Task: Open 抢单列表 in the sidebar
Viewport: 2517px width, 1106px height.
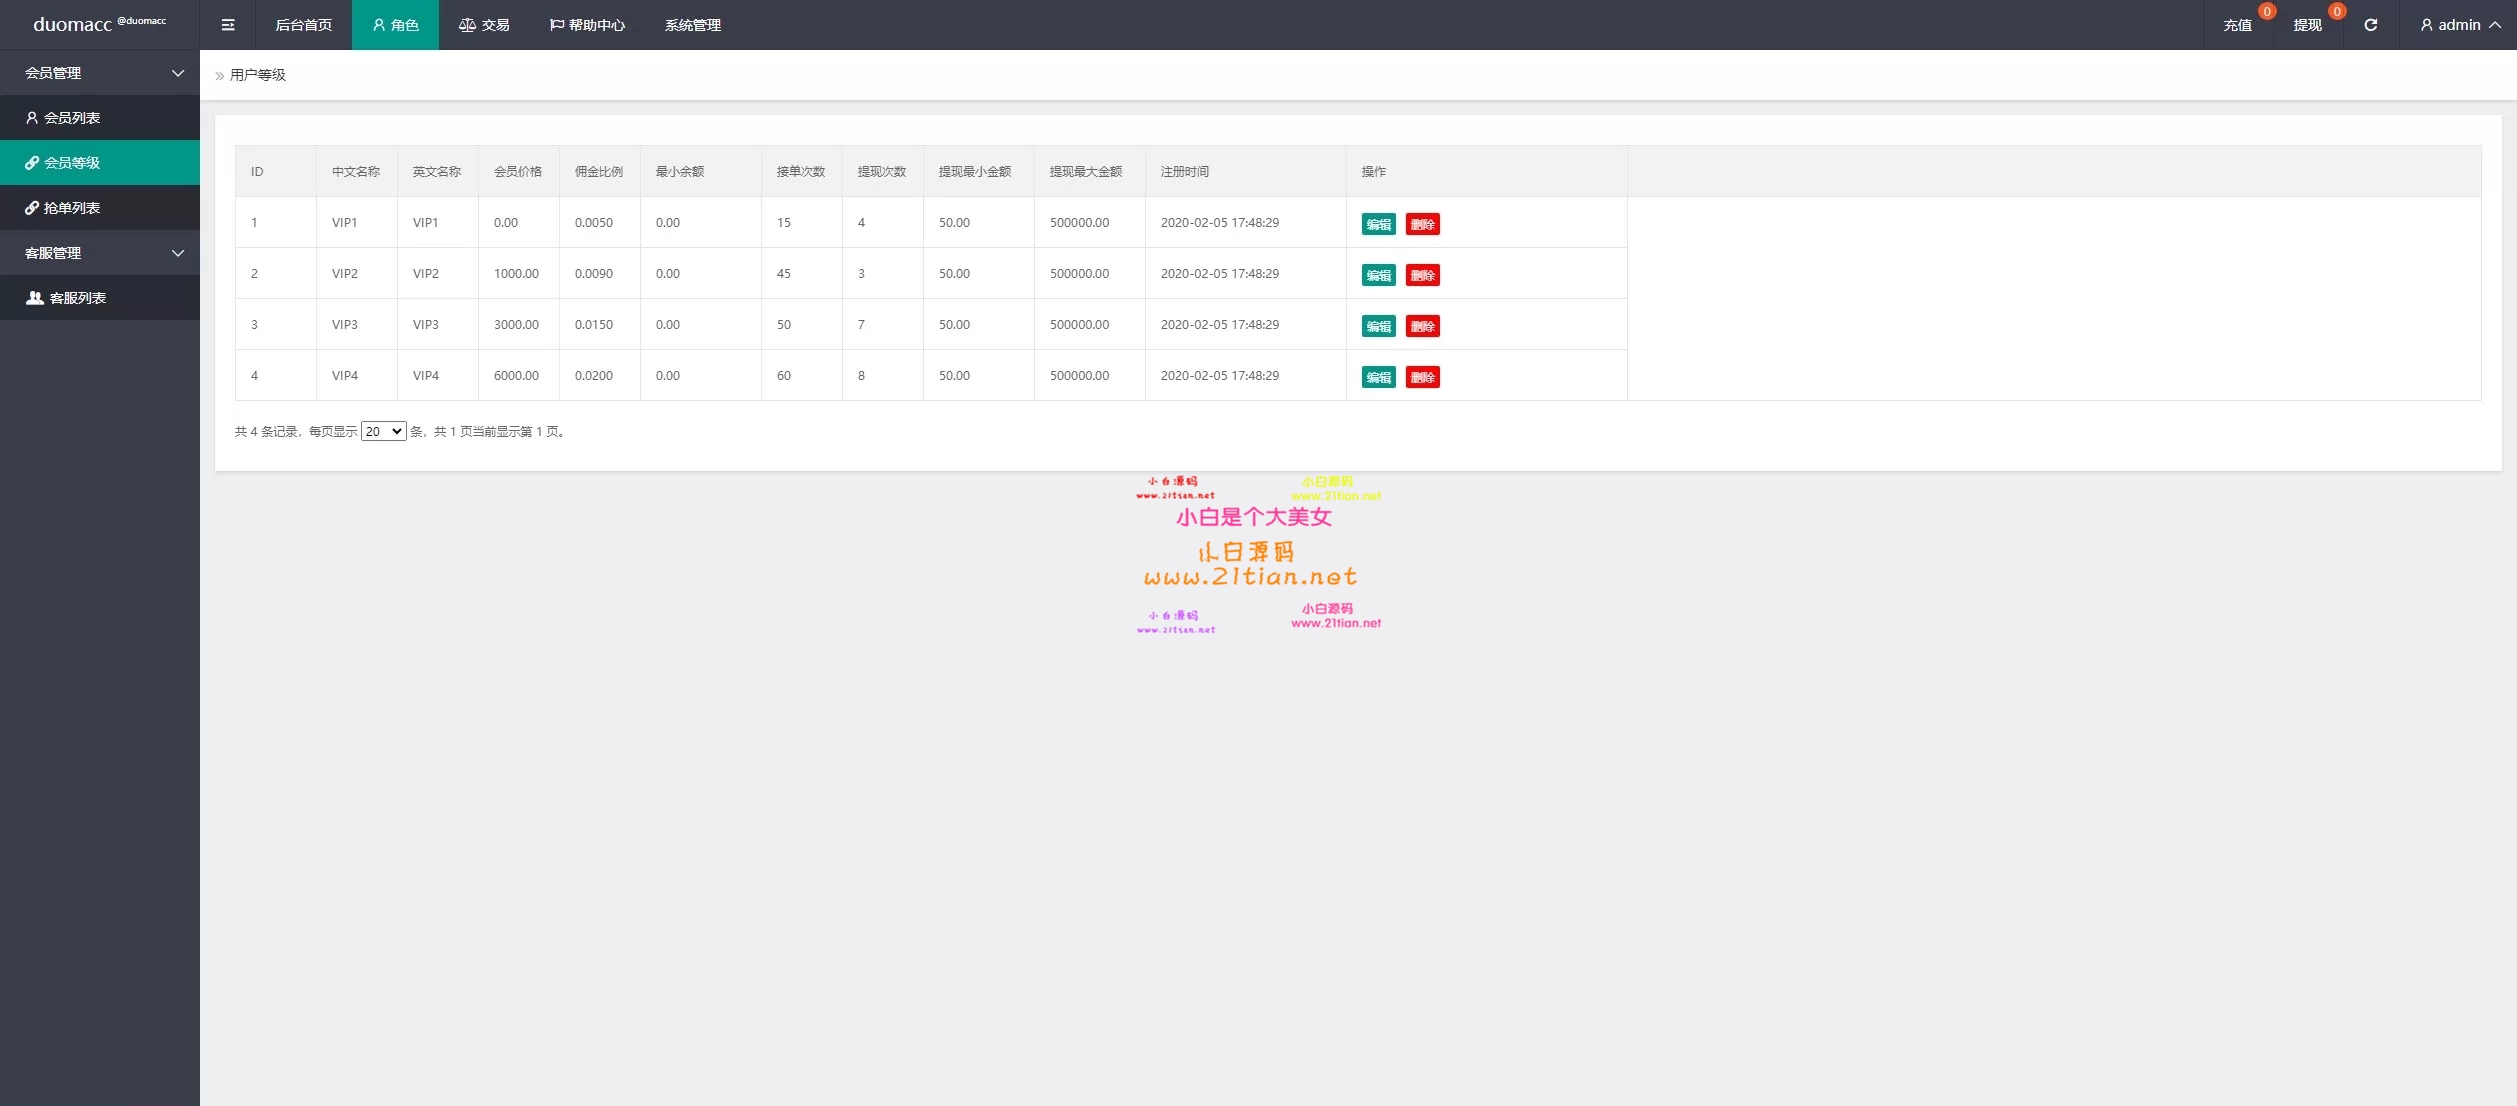Action: tap(100, 208)
